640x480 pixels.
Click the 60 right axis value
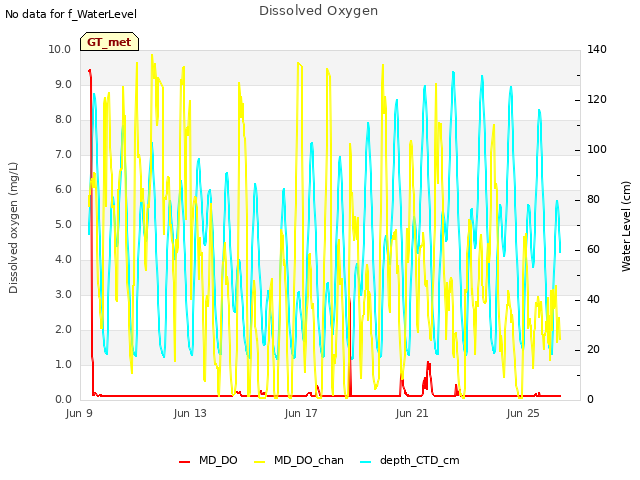tap(593, 249)
